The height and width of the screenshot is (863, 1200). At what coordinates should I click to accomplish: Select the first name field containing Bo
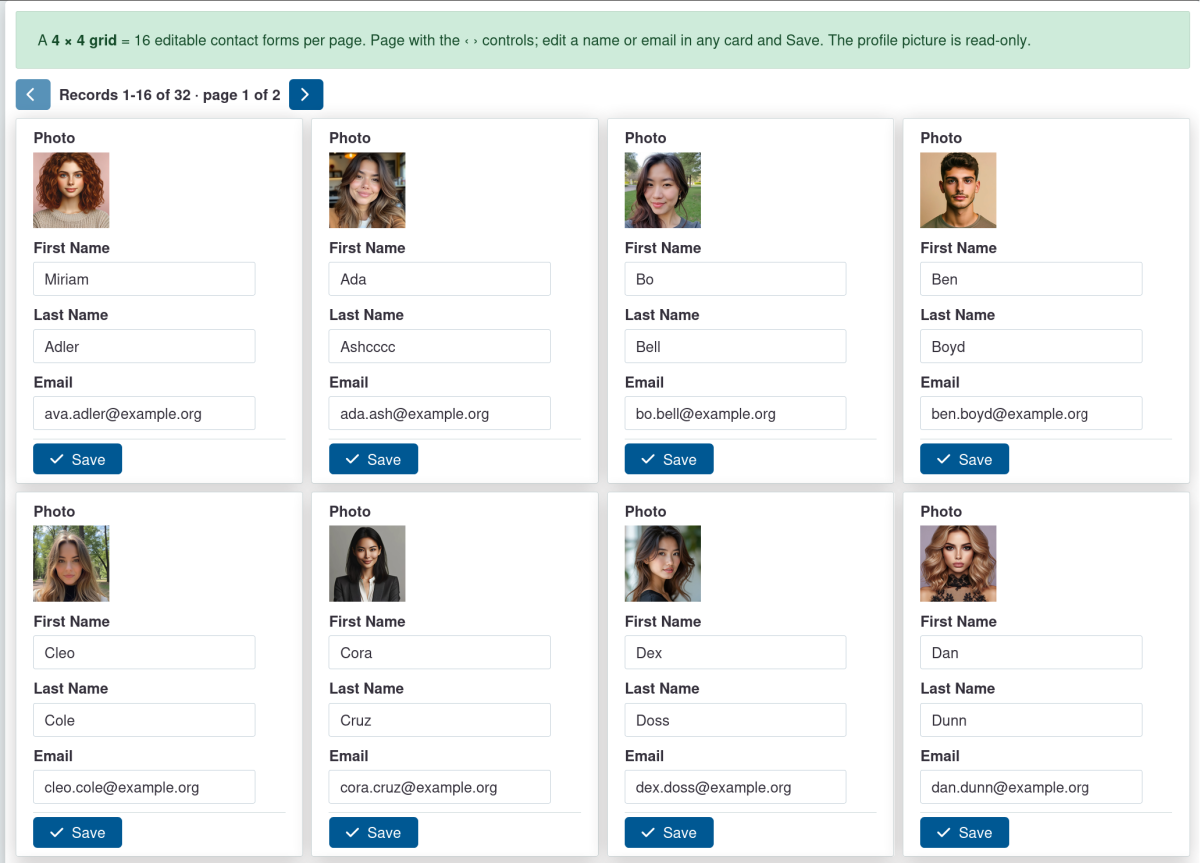click(x=735, y=279)
